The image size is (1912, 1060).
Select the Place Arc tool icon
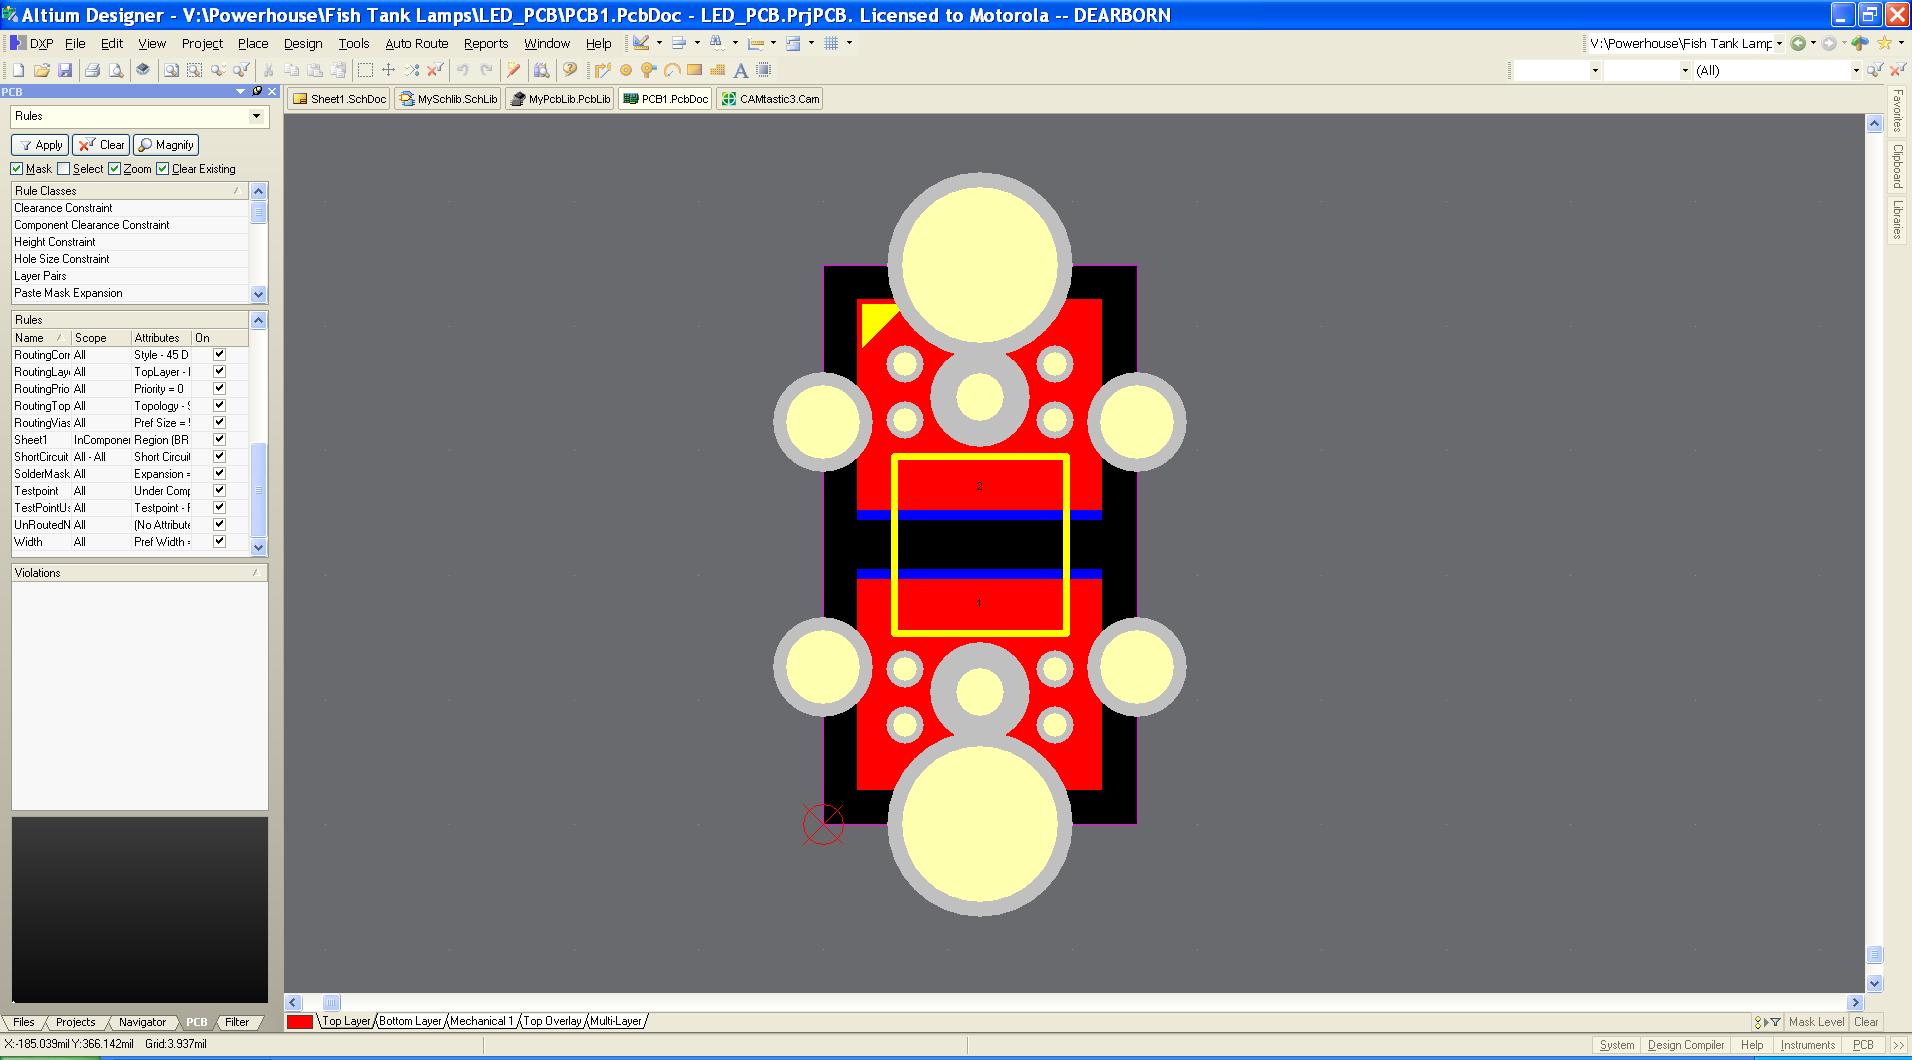point(671,70)
